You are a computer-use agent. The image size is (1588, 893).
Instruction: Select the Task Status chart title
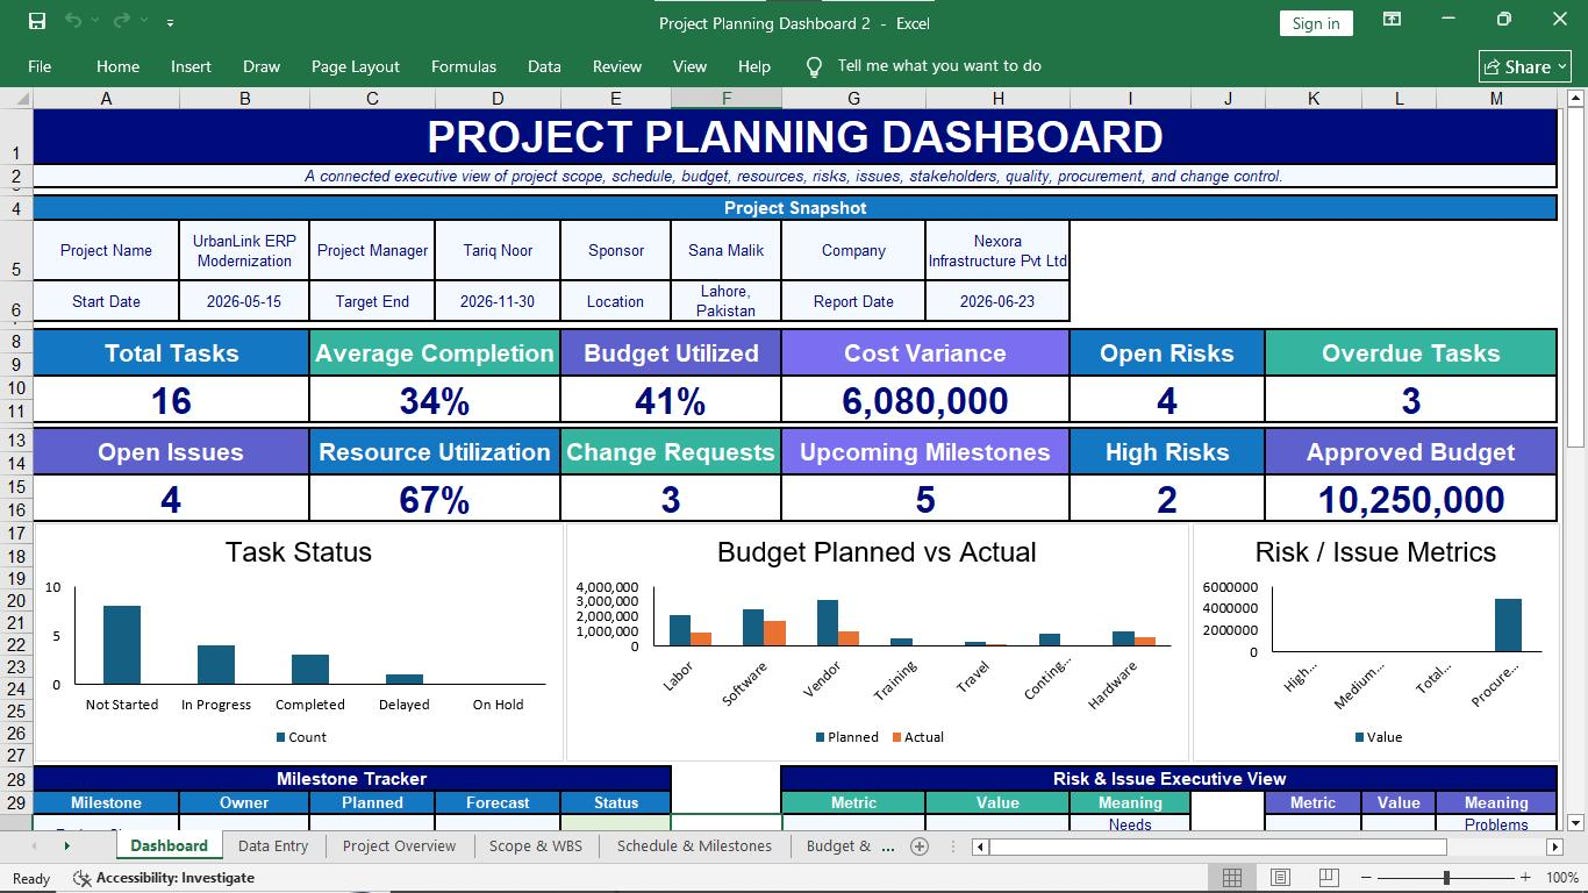pyautogui.click(x=298, y=552)
